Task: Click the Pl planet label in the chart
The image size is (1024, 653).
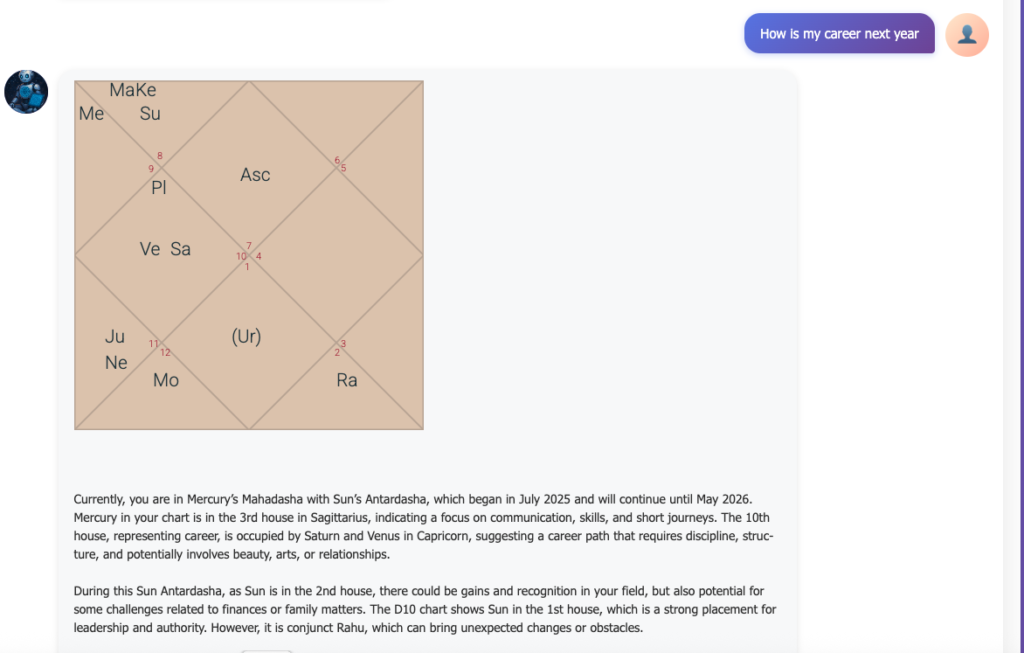Action: point(159,187)
